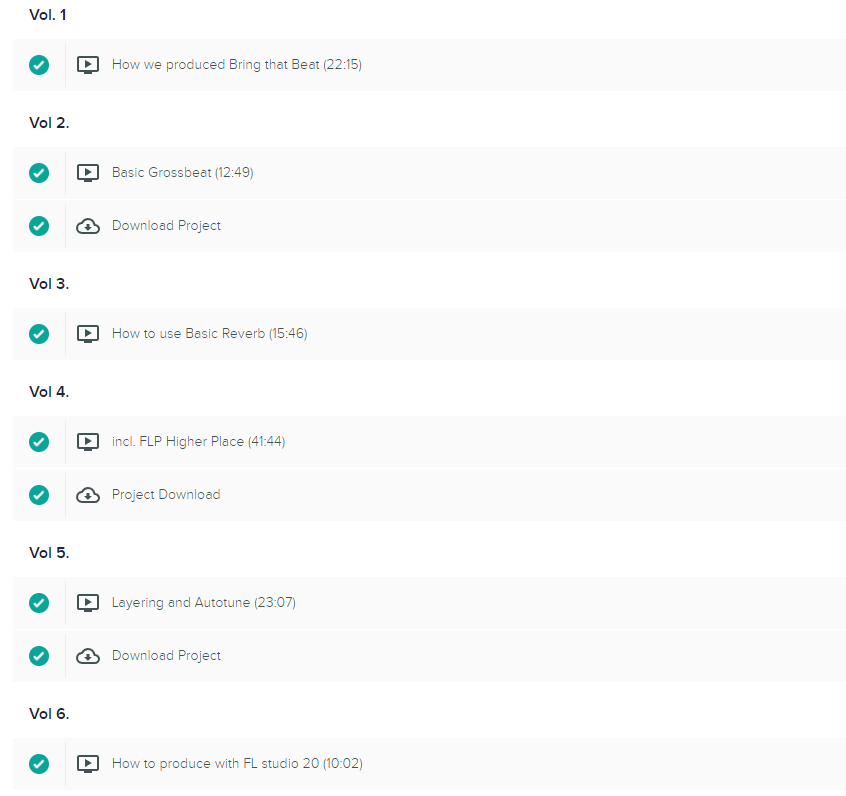Click cloud download icon under Layering and Autotune

pos(87,656)
